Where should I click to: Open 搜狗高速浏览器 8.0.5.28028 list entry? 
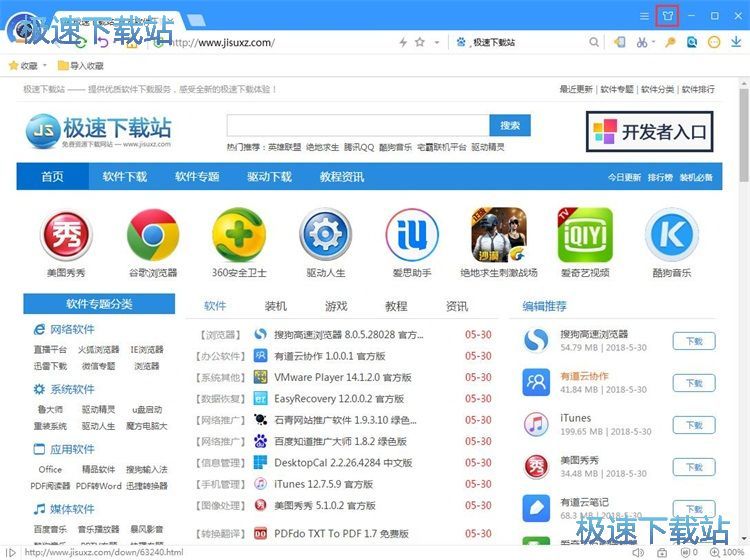348,335
